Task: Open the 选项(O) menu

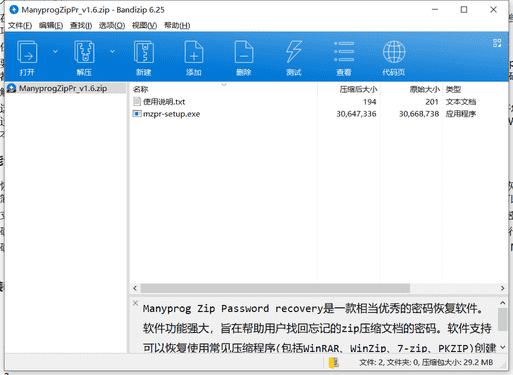Action: click(x=112, y=25)
